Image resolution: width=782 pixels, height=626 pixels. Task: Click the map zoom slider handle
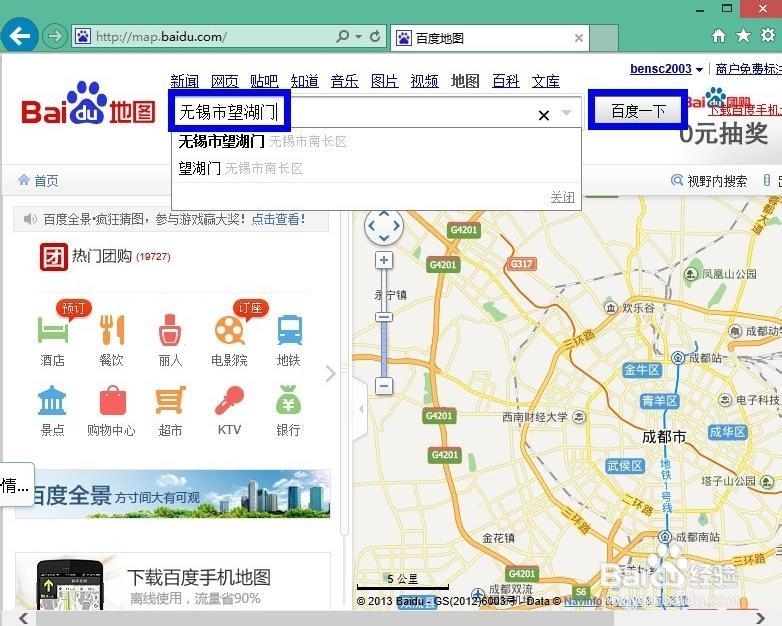click(x=384, y=317)
